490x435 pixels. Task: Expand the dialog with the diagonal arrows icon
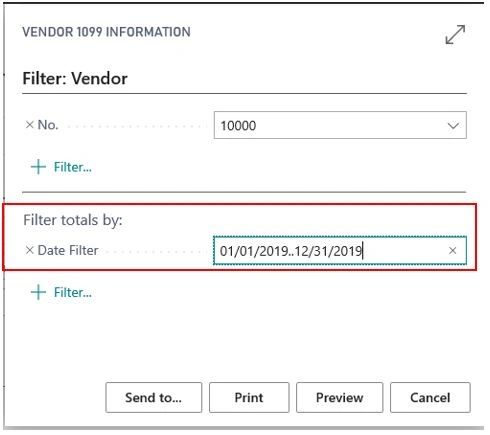coord(455,34)
